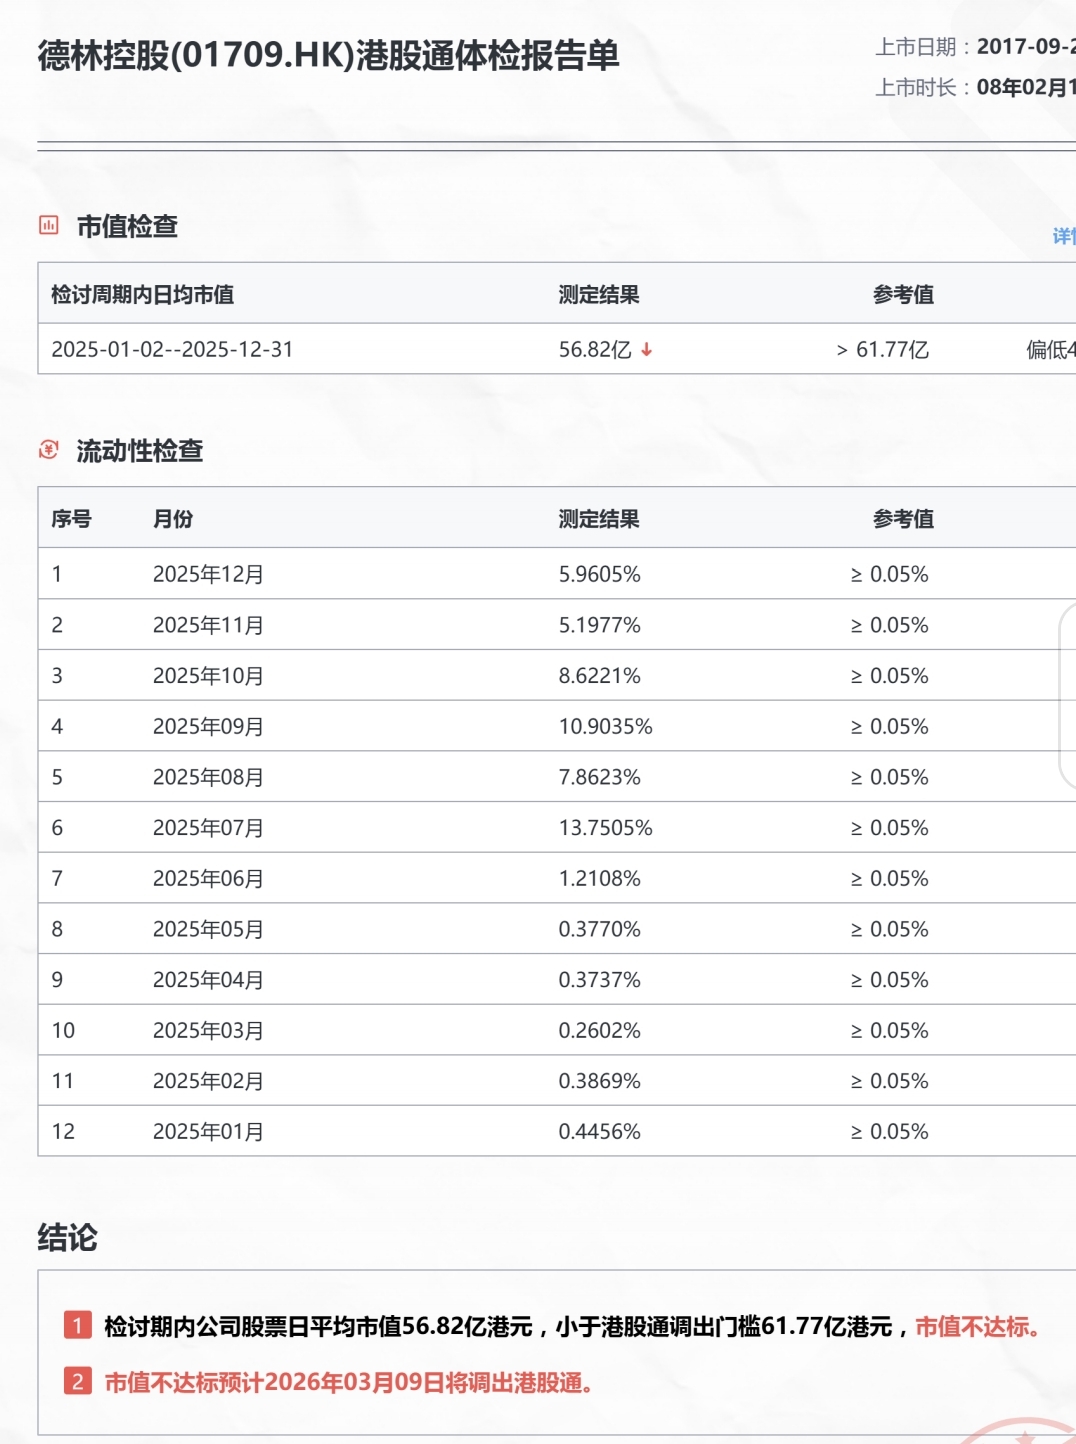Image resolution: width=1076 pixels, height=1444 pixels.
Task: Click the value 5.1977%
Action: point(599,625)
